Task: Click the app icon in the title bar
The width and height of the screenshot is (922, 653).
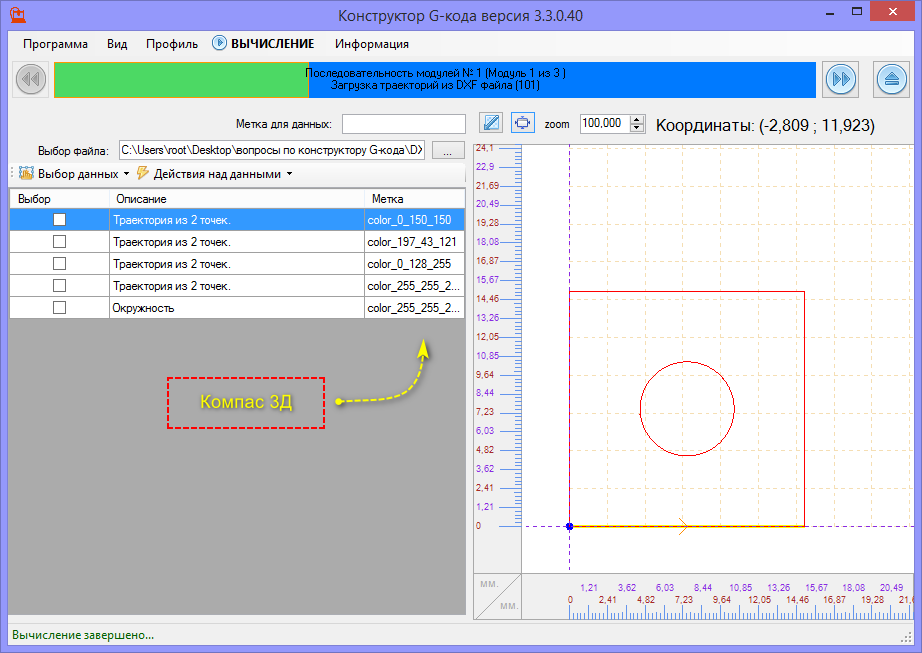Action: 17,16
